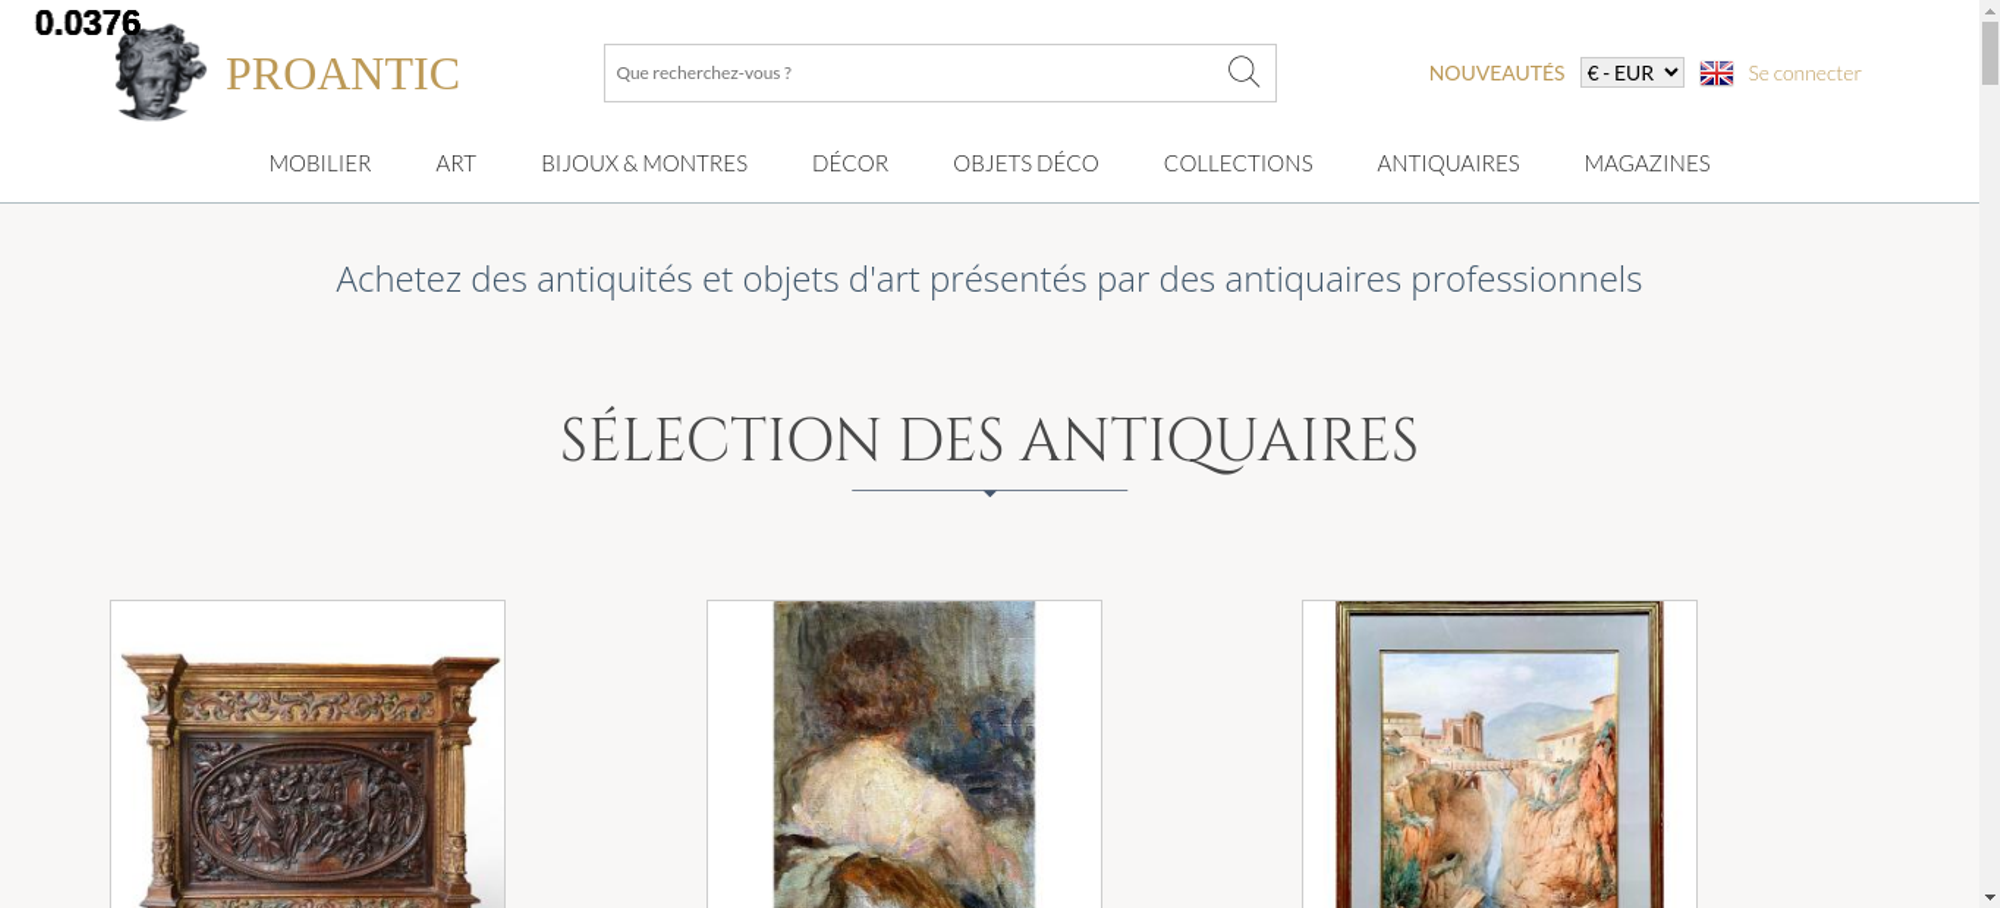This screenshot has height=908, width=2000.
Task: Open the BIJOUX & MONTRES menu
Action: [644, 163]
